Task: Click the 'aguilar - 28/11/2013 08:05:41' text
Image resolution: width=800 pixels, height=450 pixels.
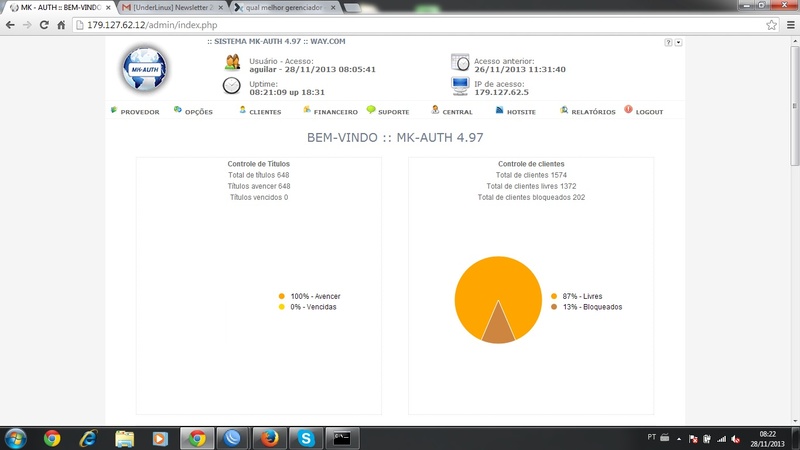Action: 312,69
